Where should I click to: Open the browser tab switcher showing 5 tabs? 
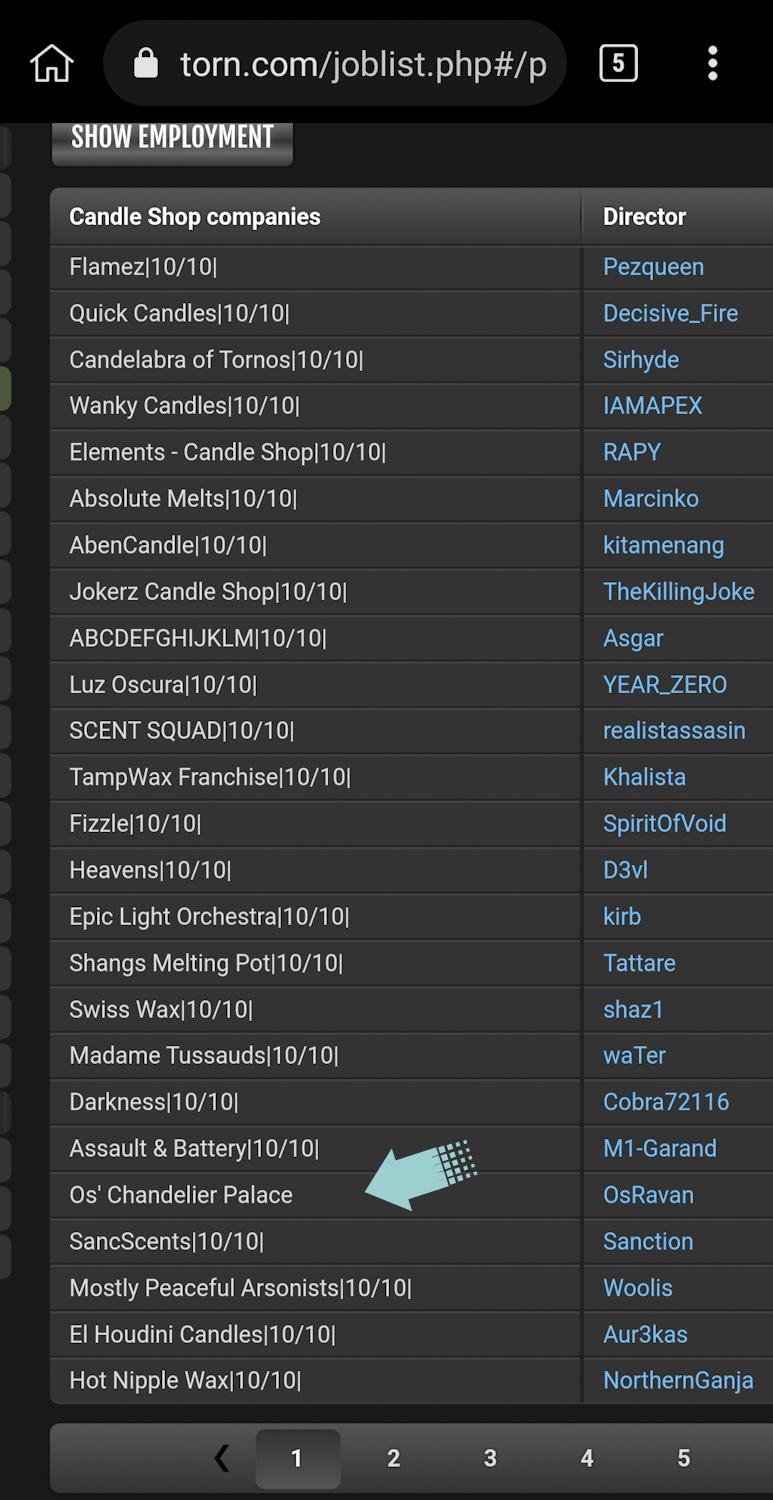[x=618, y=62]
